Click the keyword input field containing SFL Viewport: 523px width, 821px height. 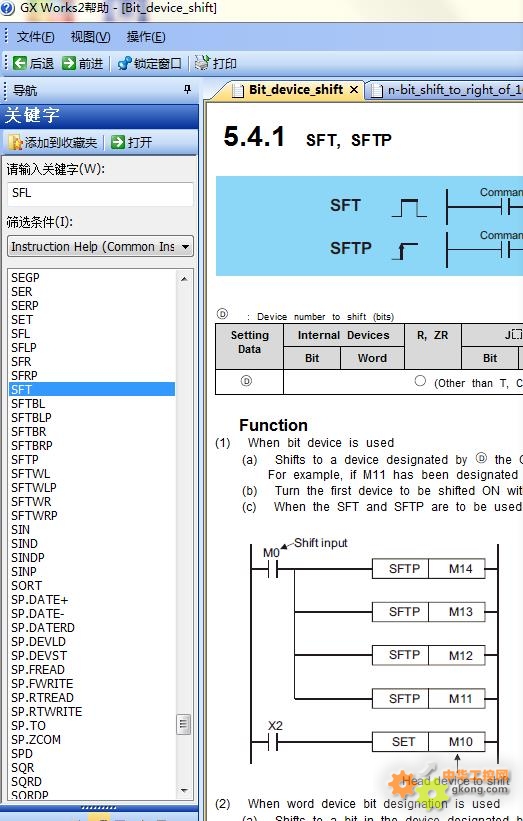point(101,193)
